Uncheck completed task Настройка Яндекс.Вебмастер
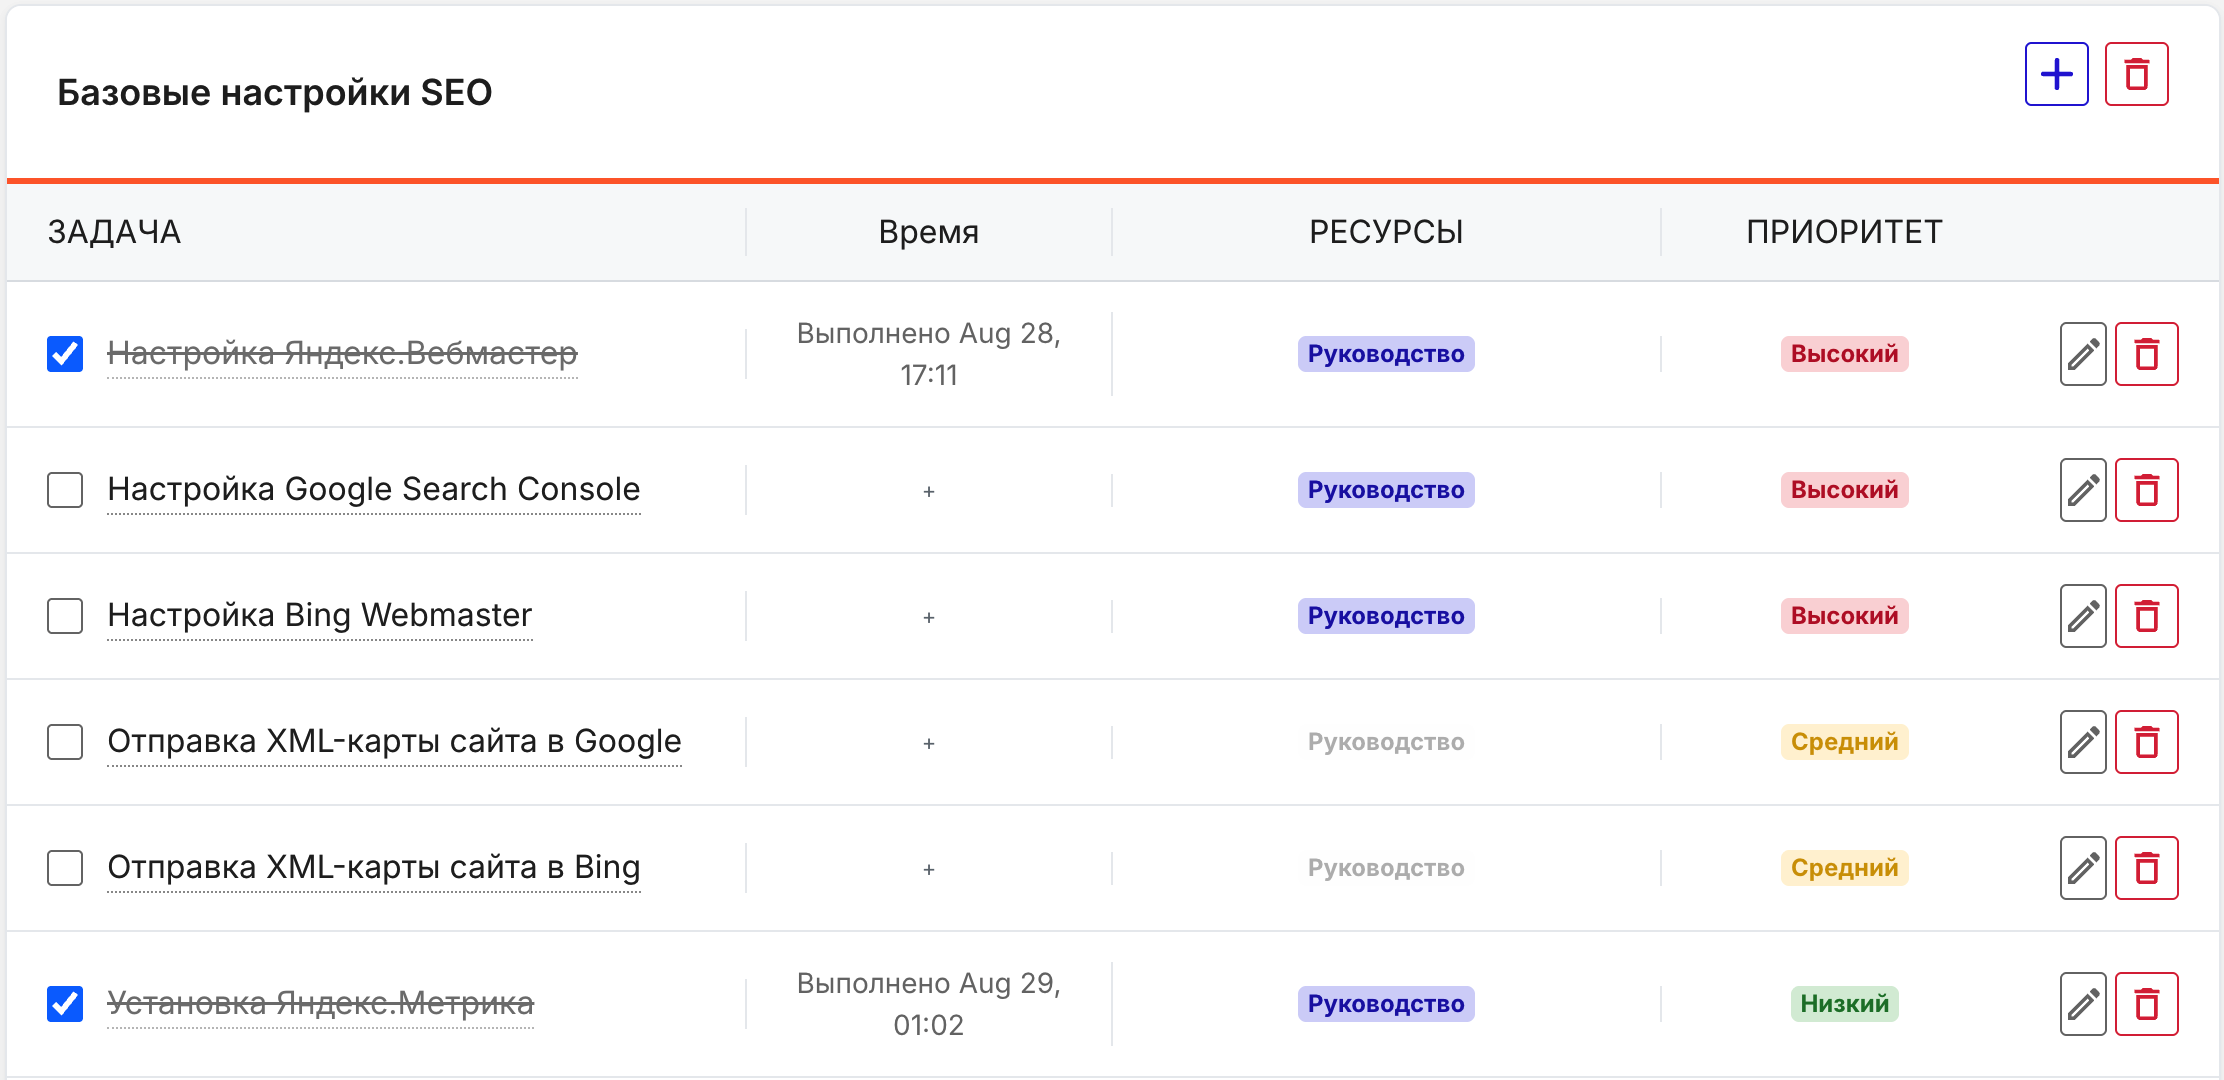 (64, 354)
